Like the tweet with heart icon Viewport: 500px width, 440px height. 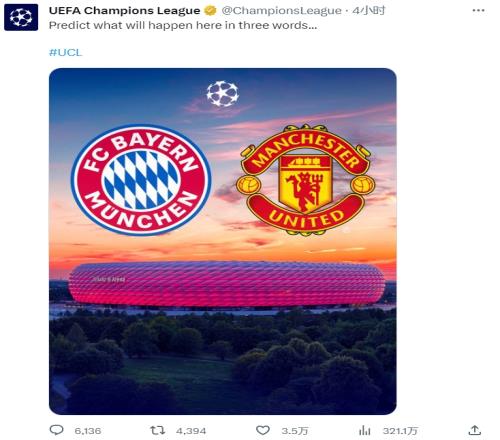263,430
